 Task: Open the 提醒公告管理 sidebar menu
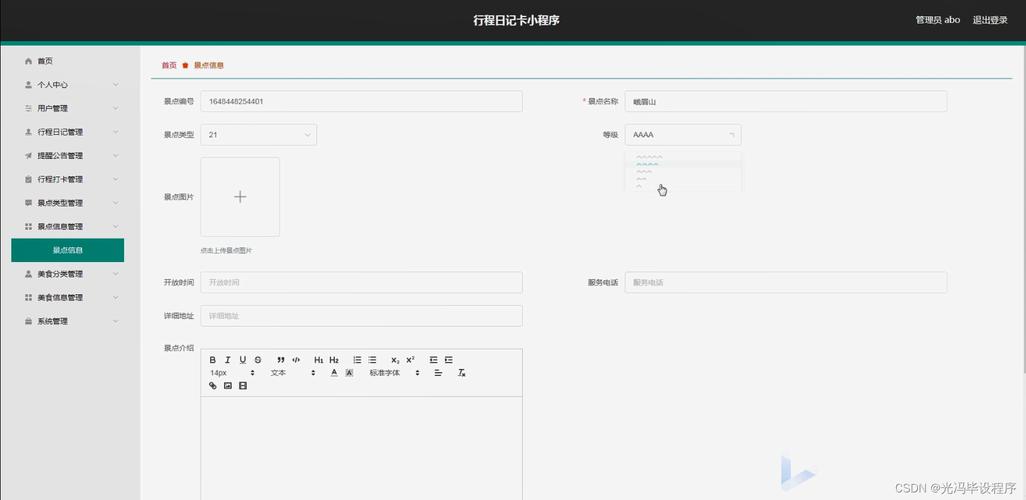68,156
